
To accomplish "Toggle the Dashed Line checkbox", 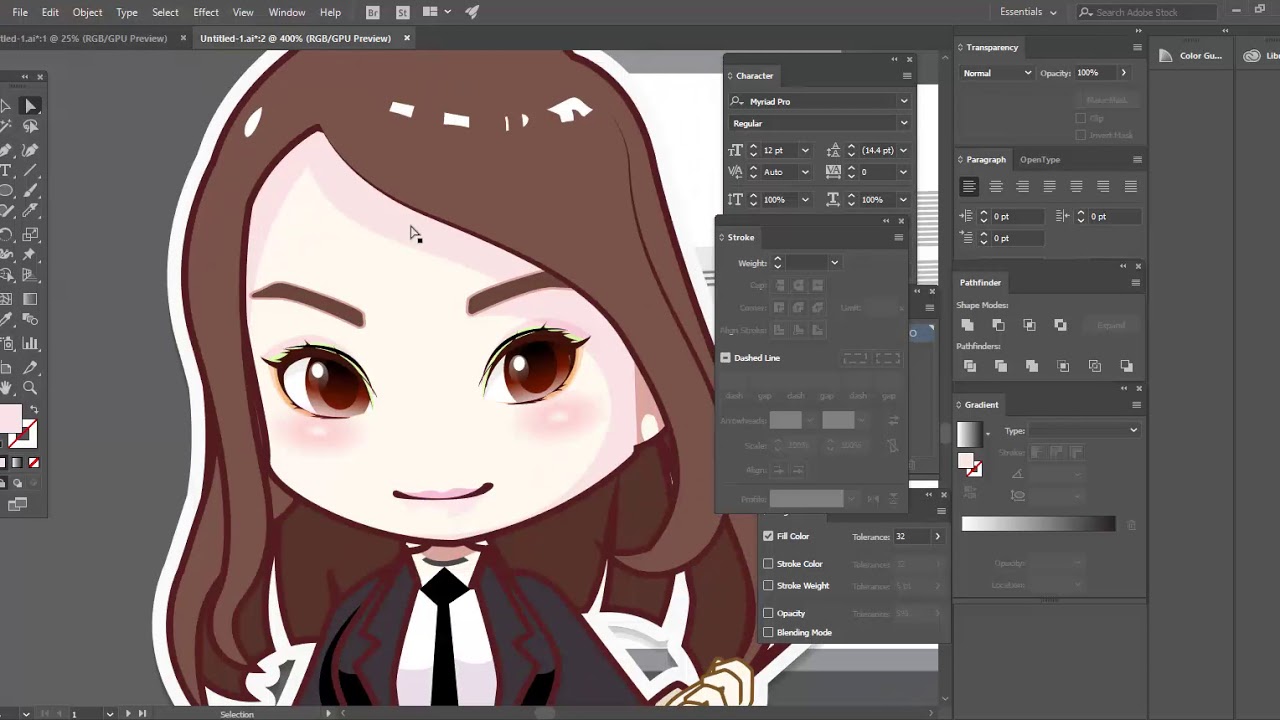I will pos(725,357).
